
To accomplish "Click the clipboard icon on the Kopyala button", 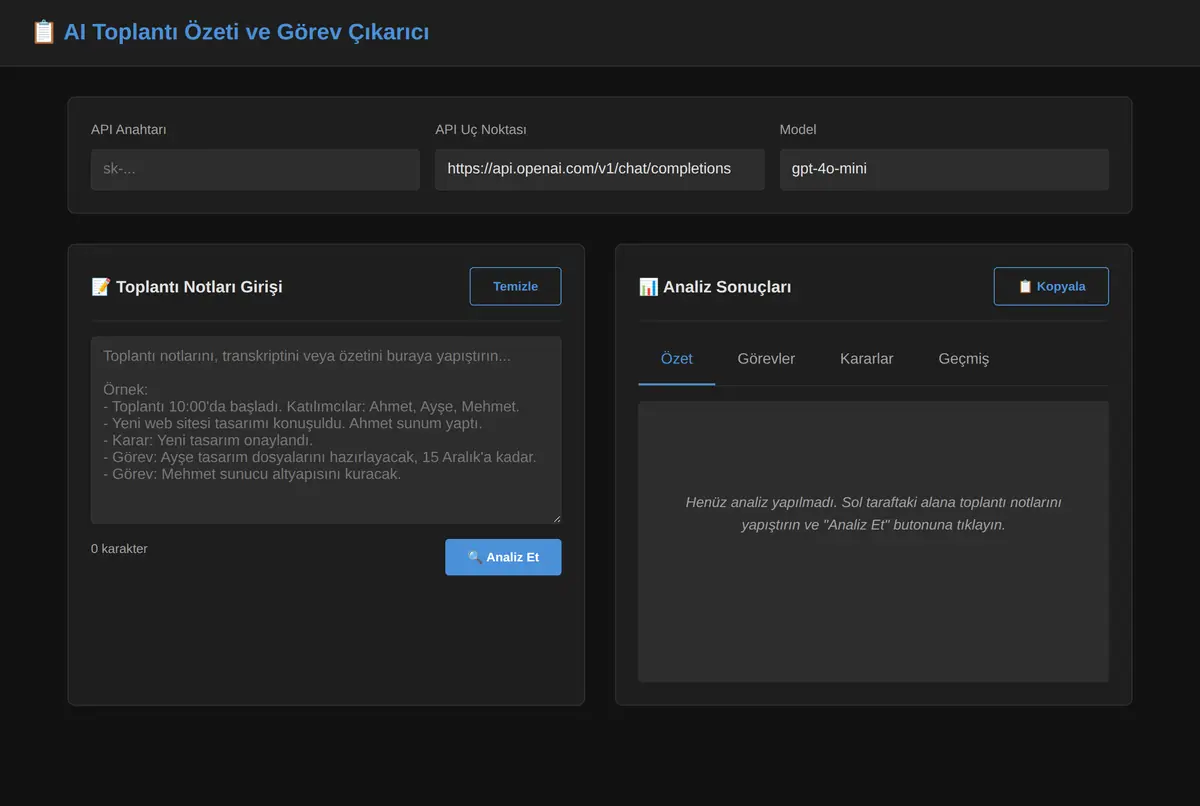I will (1025, 286).
